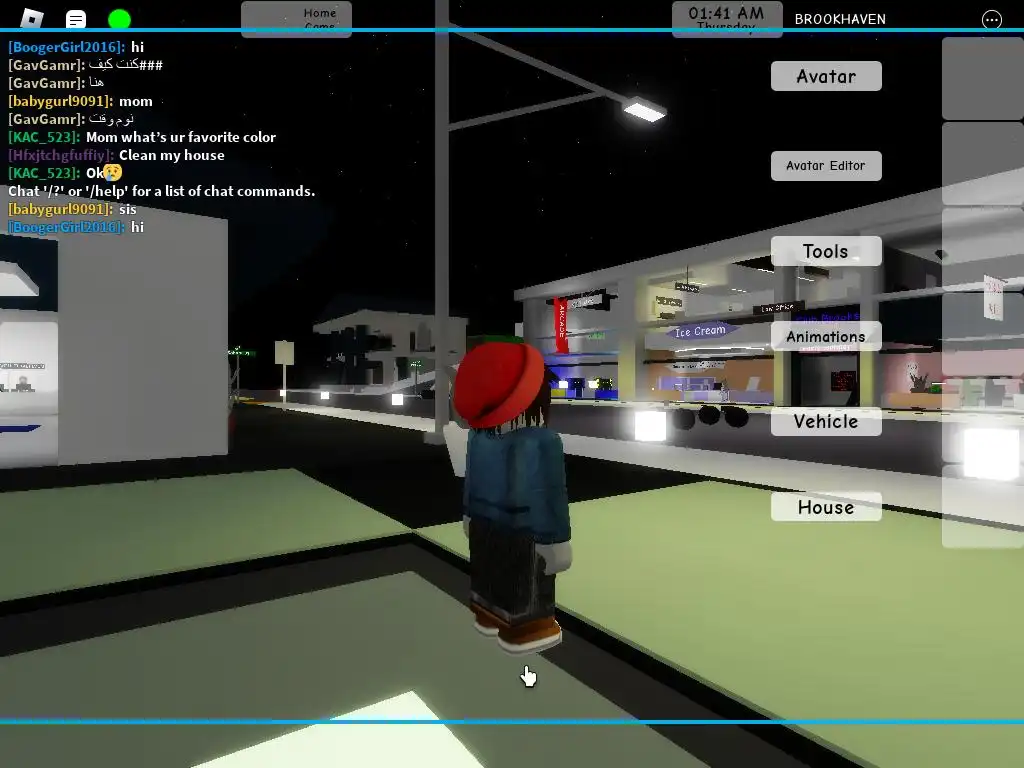Image resolution: width=1024 pixels, height=768 pixels.
Task: Click Hfxjtchgfuffiy's "Clean my house" message
Action: coord(116,155)
